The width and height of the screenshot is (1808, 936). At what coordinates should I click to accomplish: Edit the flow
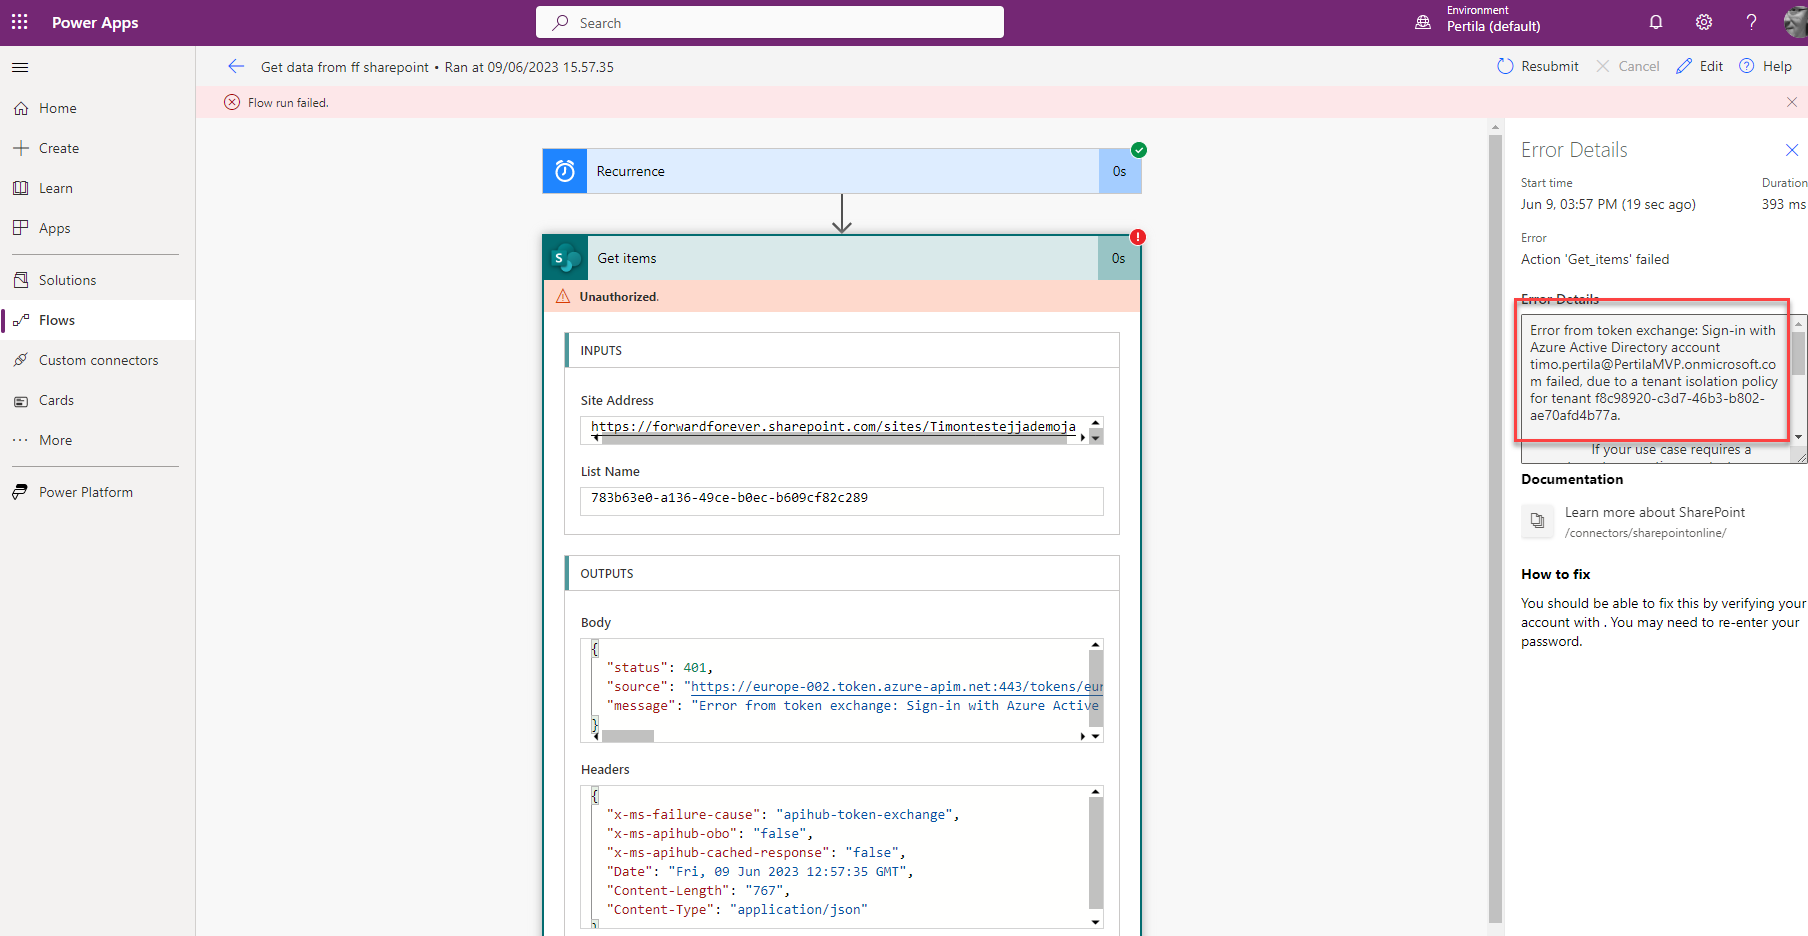[x=1700, y=66]
